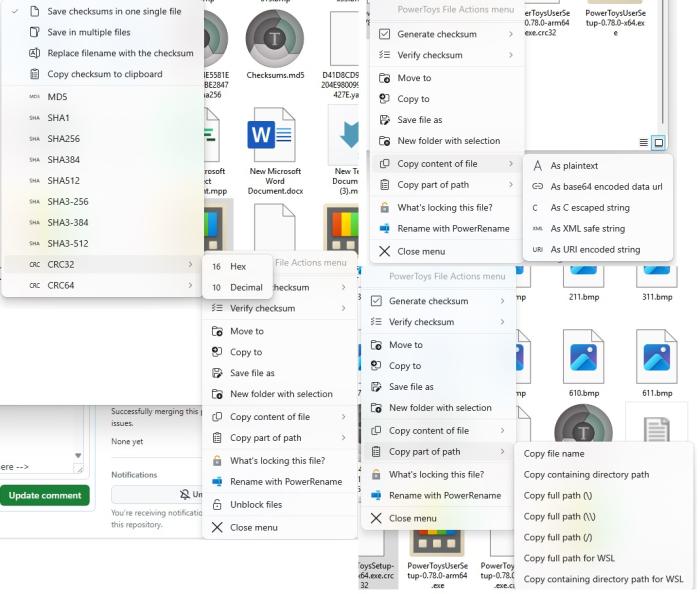The width and height of the screenshot is (700, 594).
Task: Click the As C escaped string icon
Action: click(535, 208)
